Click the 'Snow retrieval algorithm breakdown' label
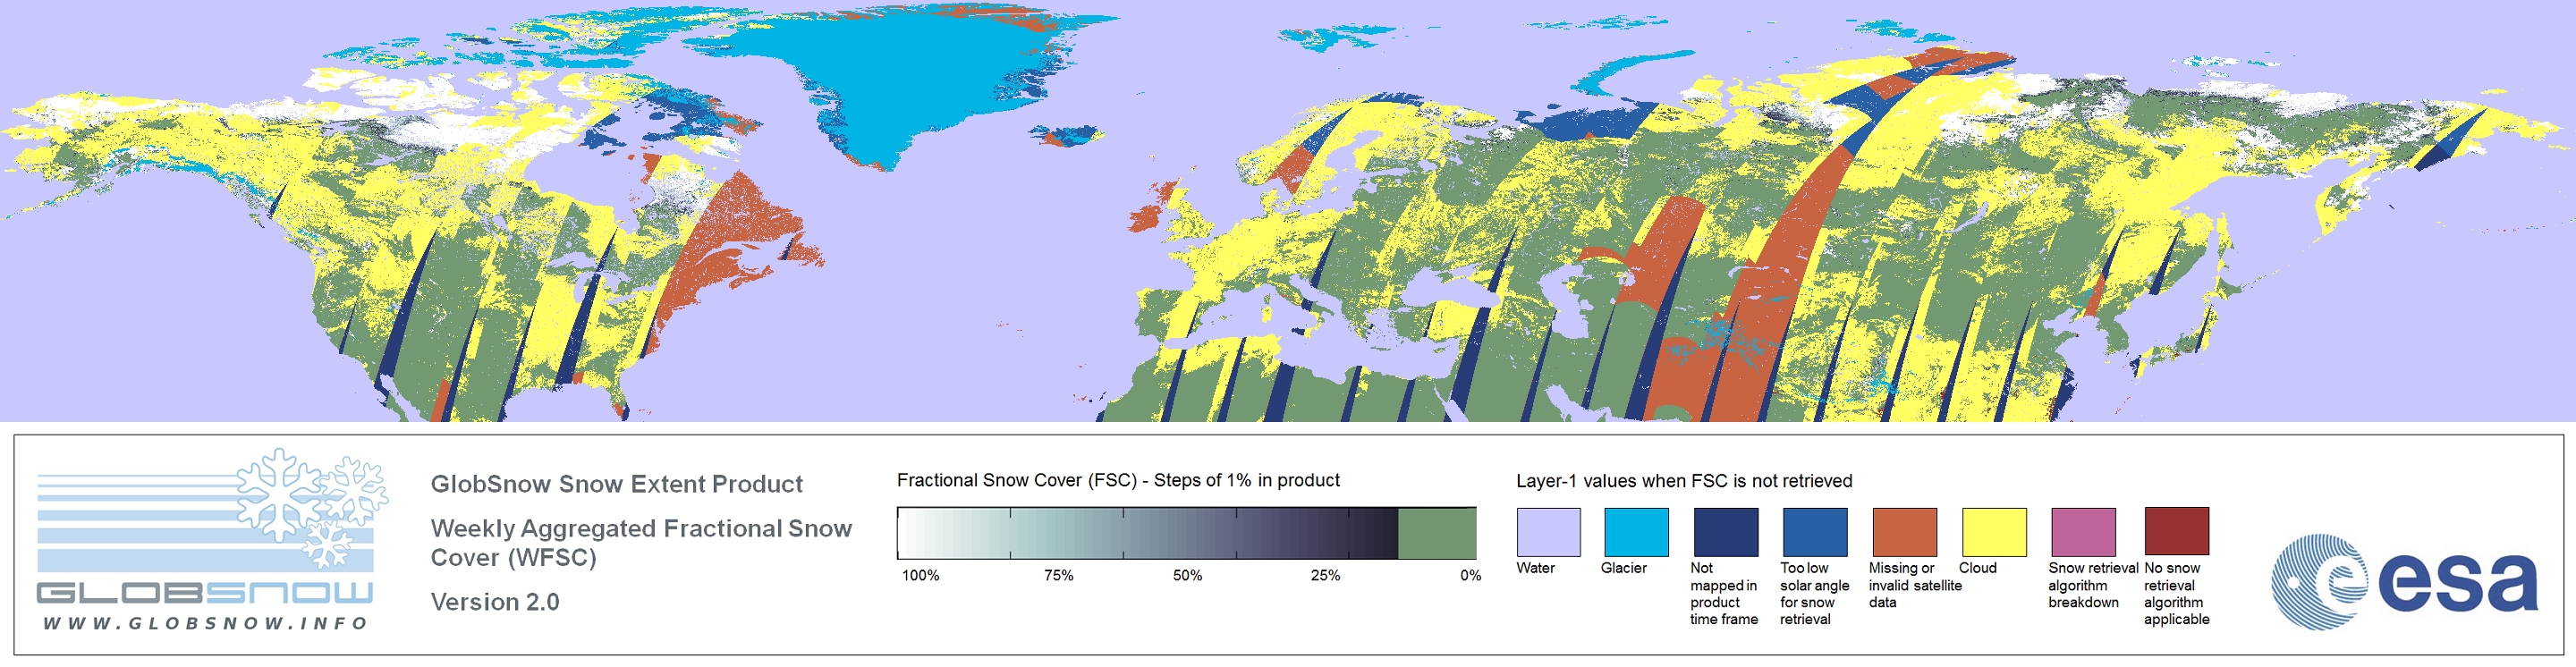 click(2092, 585)
